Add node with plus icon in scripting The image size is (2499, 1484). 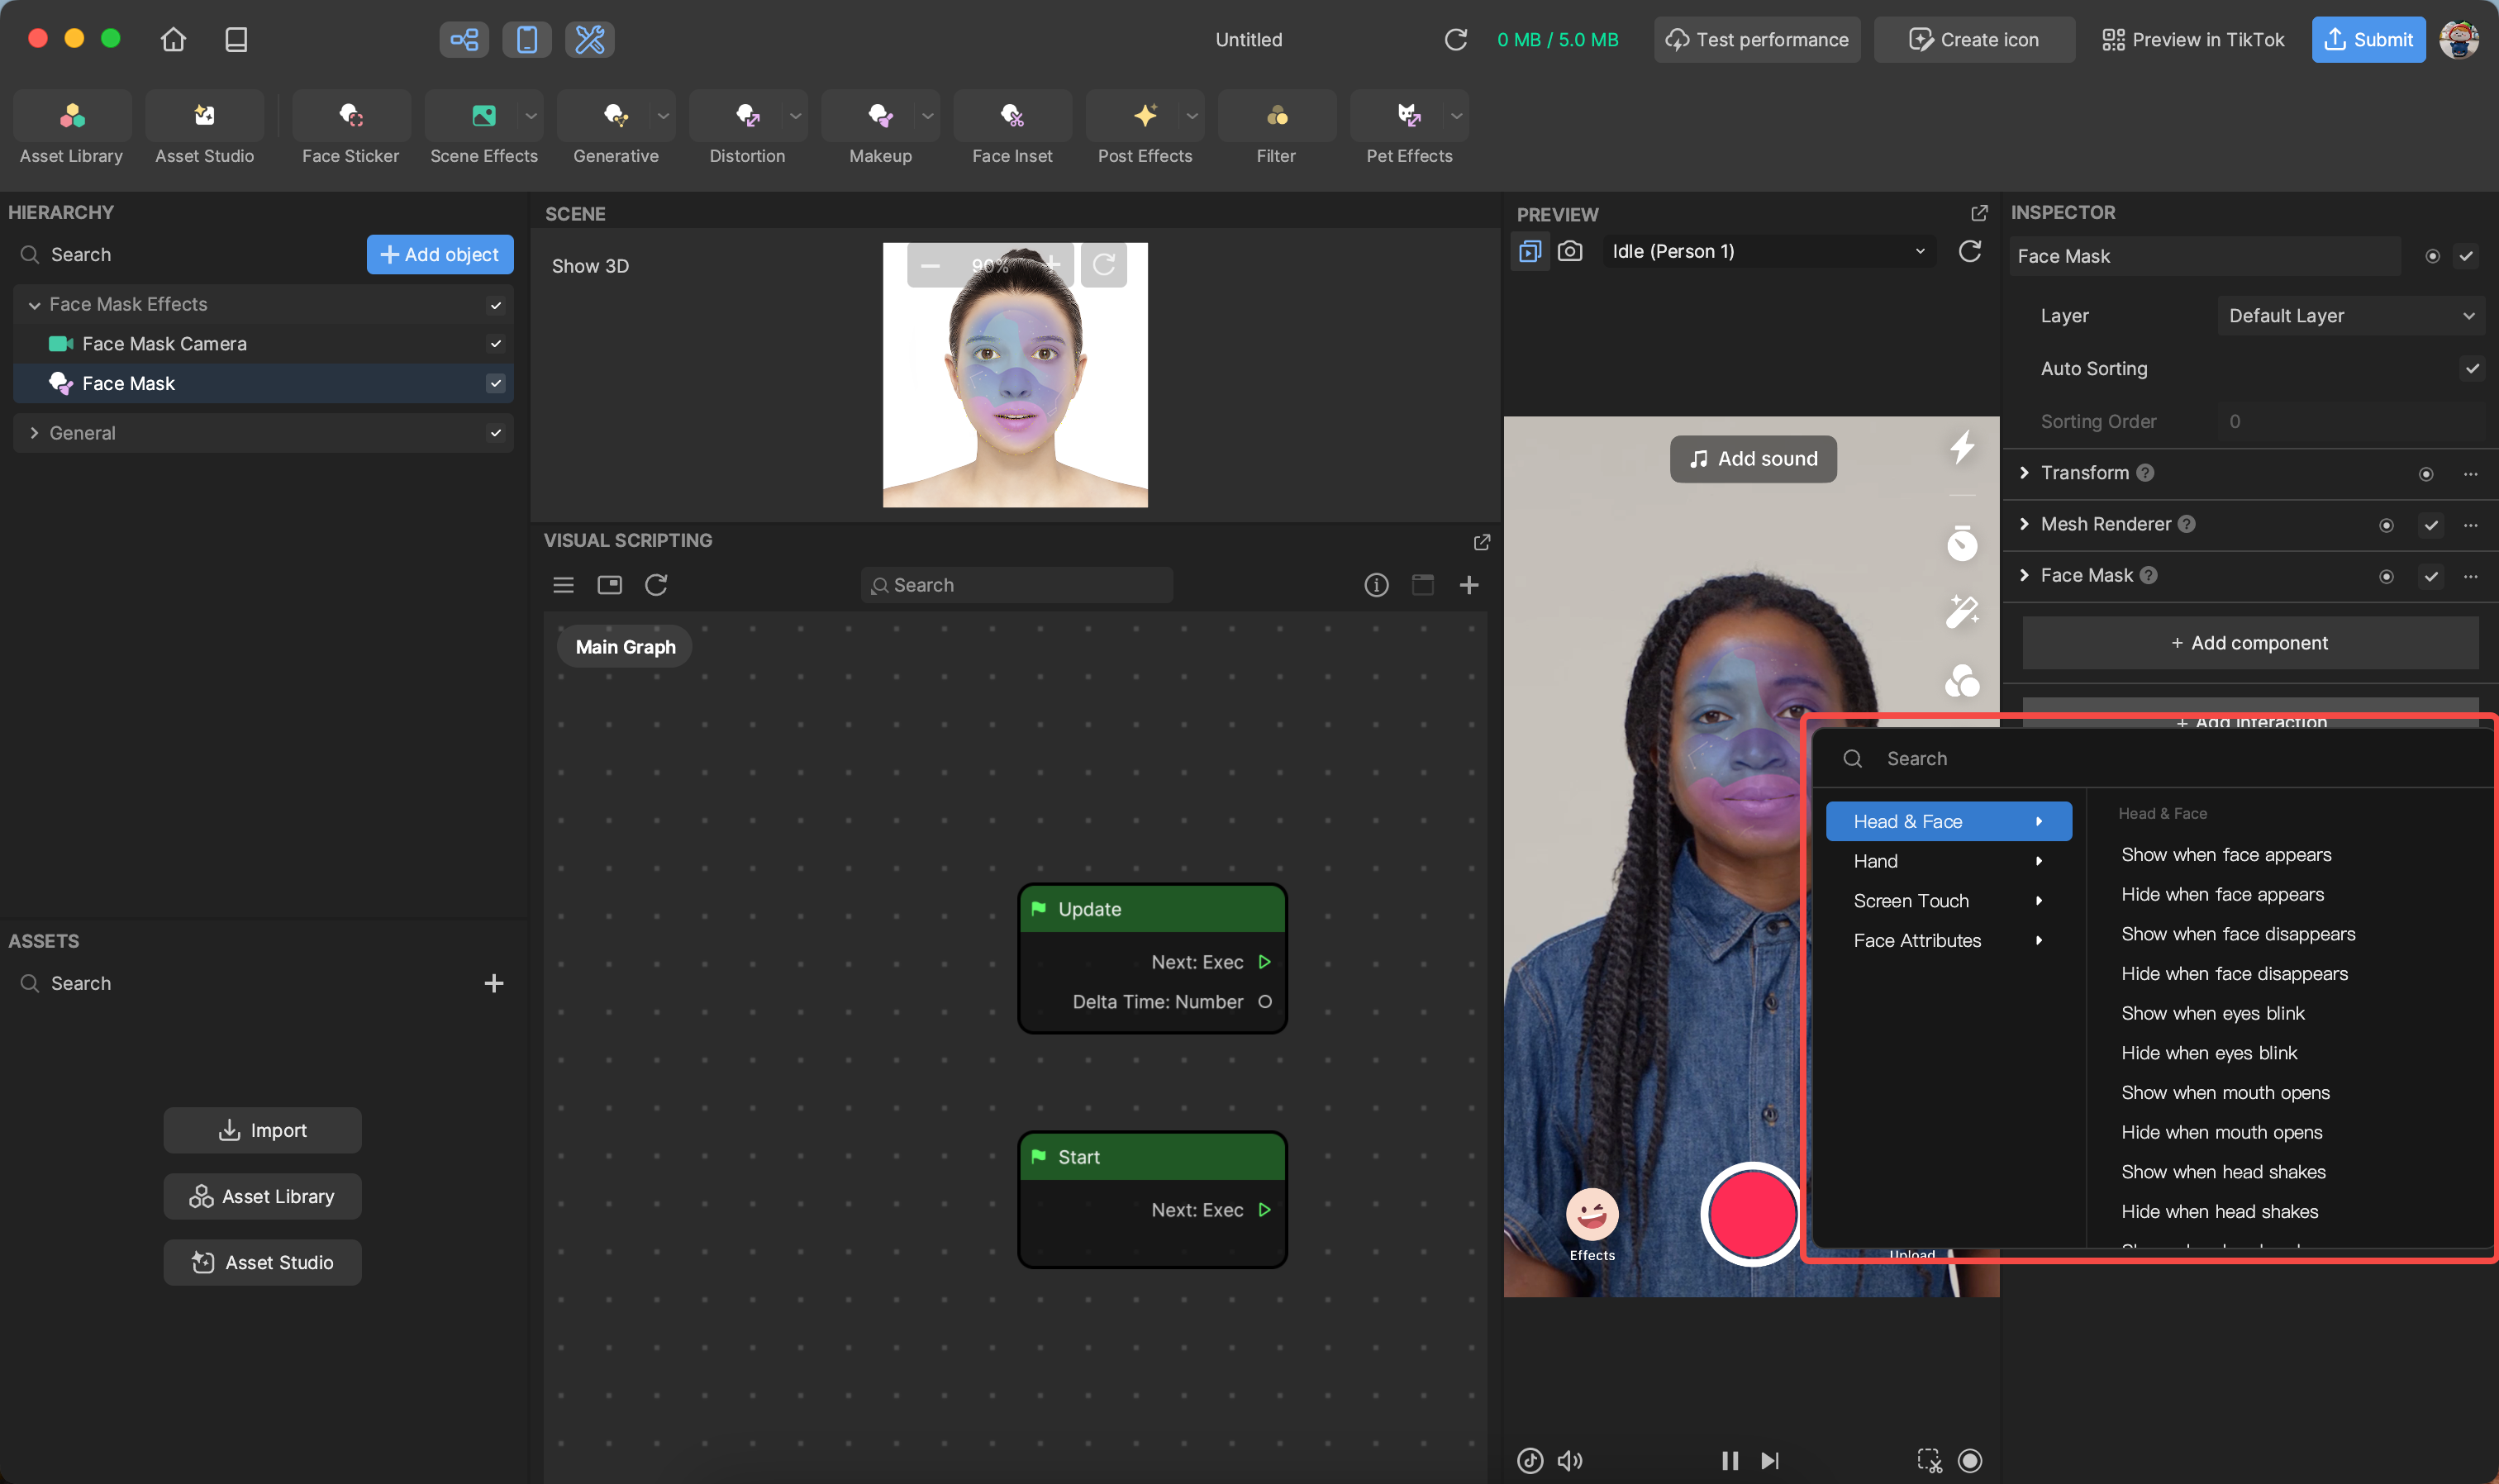coord(1469,586)
